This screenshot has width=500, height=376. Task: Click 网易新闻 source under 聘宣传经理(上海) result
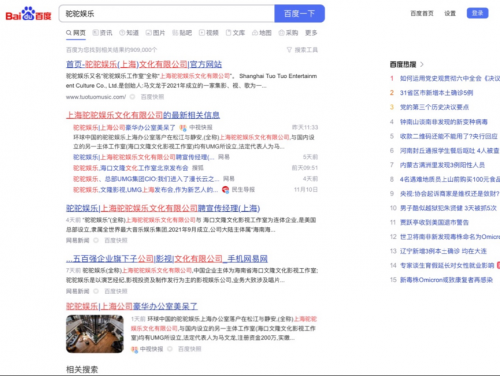(77, 240)
